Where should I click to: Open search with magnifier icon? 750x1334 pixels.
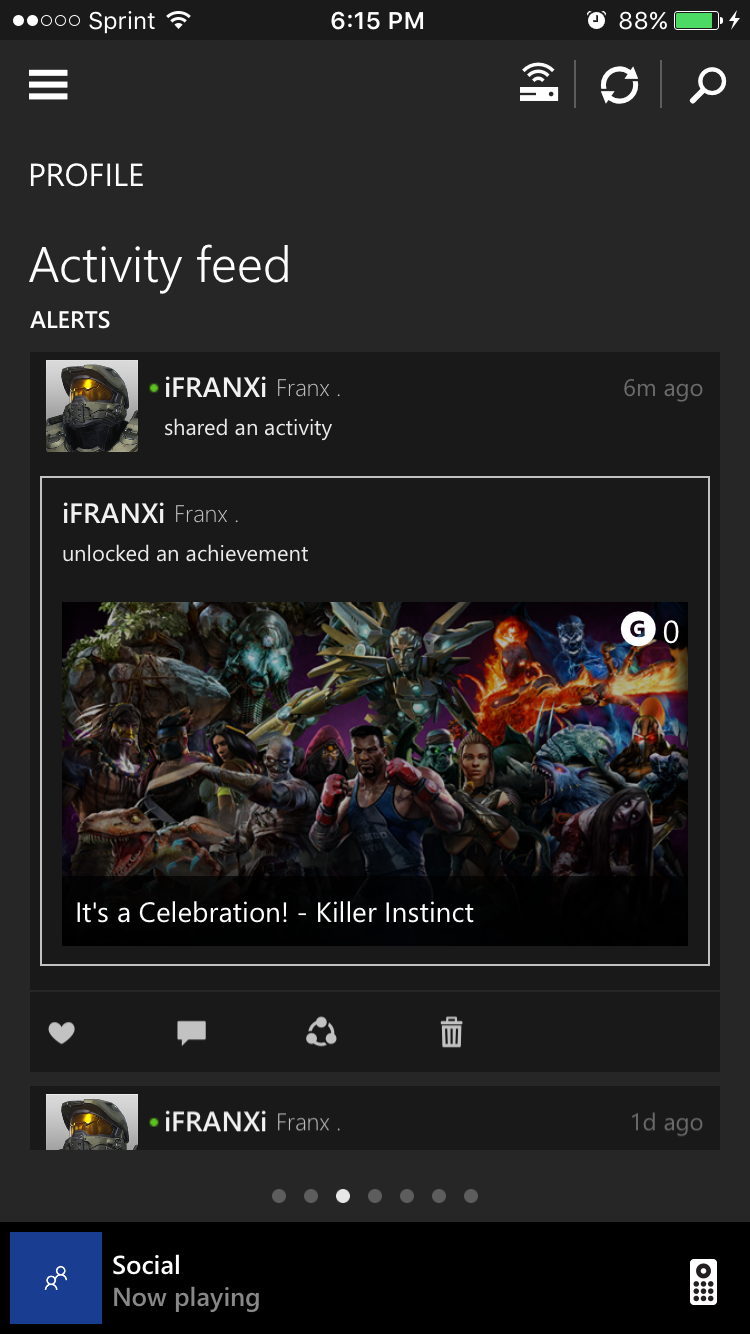click(x=707, y=84)
